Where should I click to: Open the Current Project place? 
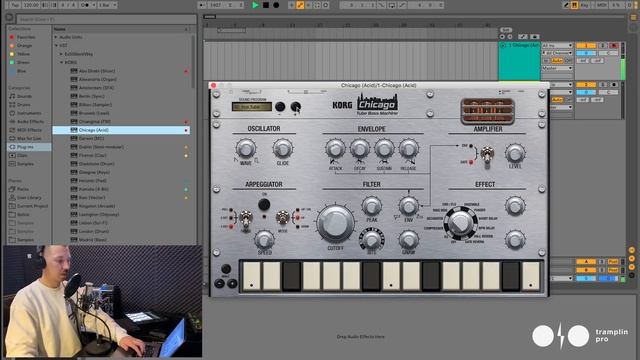(32, 206)
